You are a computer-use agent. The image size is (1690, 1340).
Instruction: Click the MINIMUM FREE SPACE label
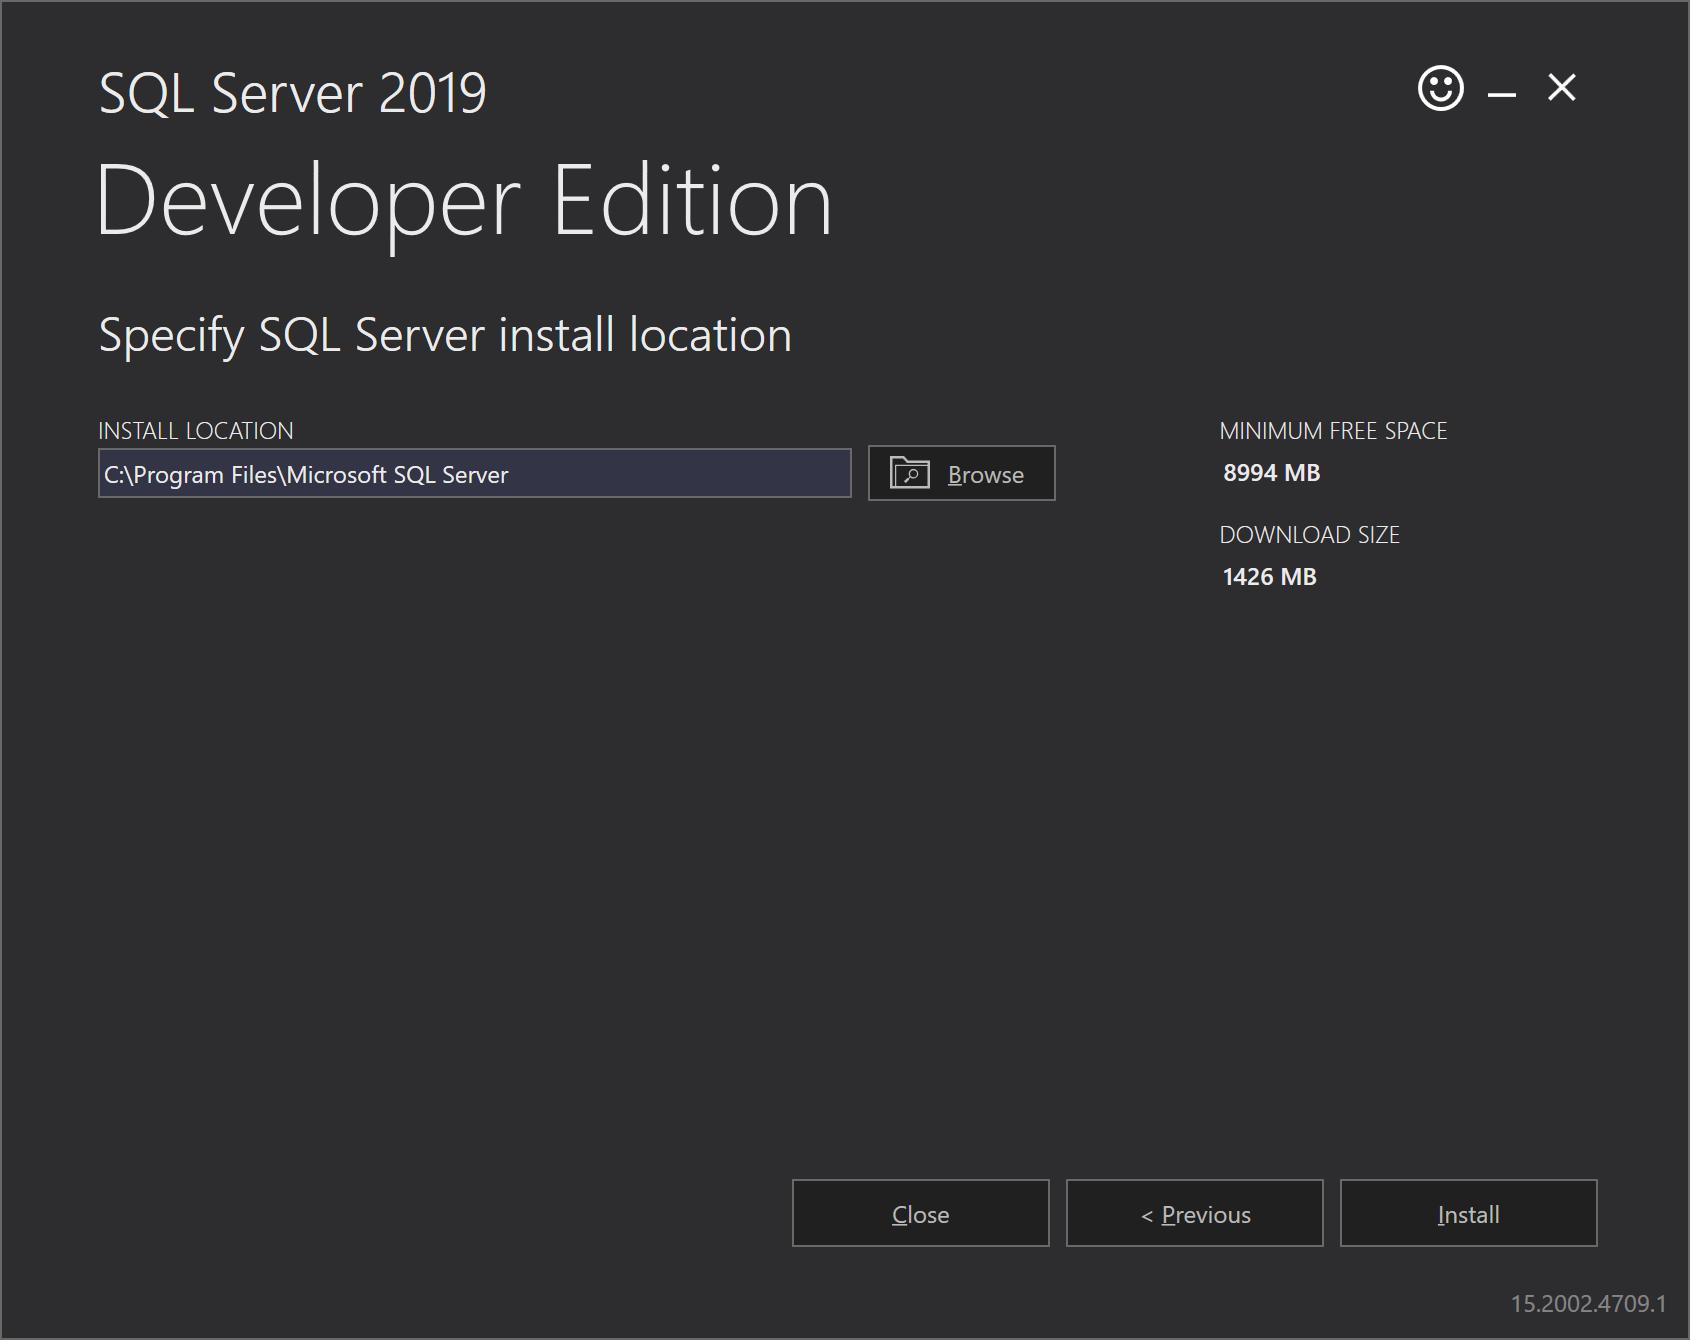pos(1333,431)
